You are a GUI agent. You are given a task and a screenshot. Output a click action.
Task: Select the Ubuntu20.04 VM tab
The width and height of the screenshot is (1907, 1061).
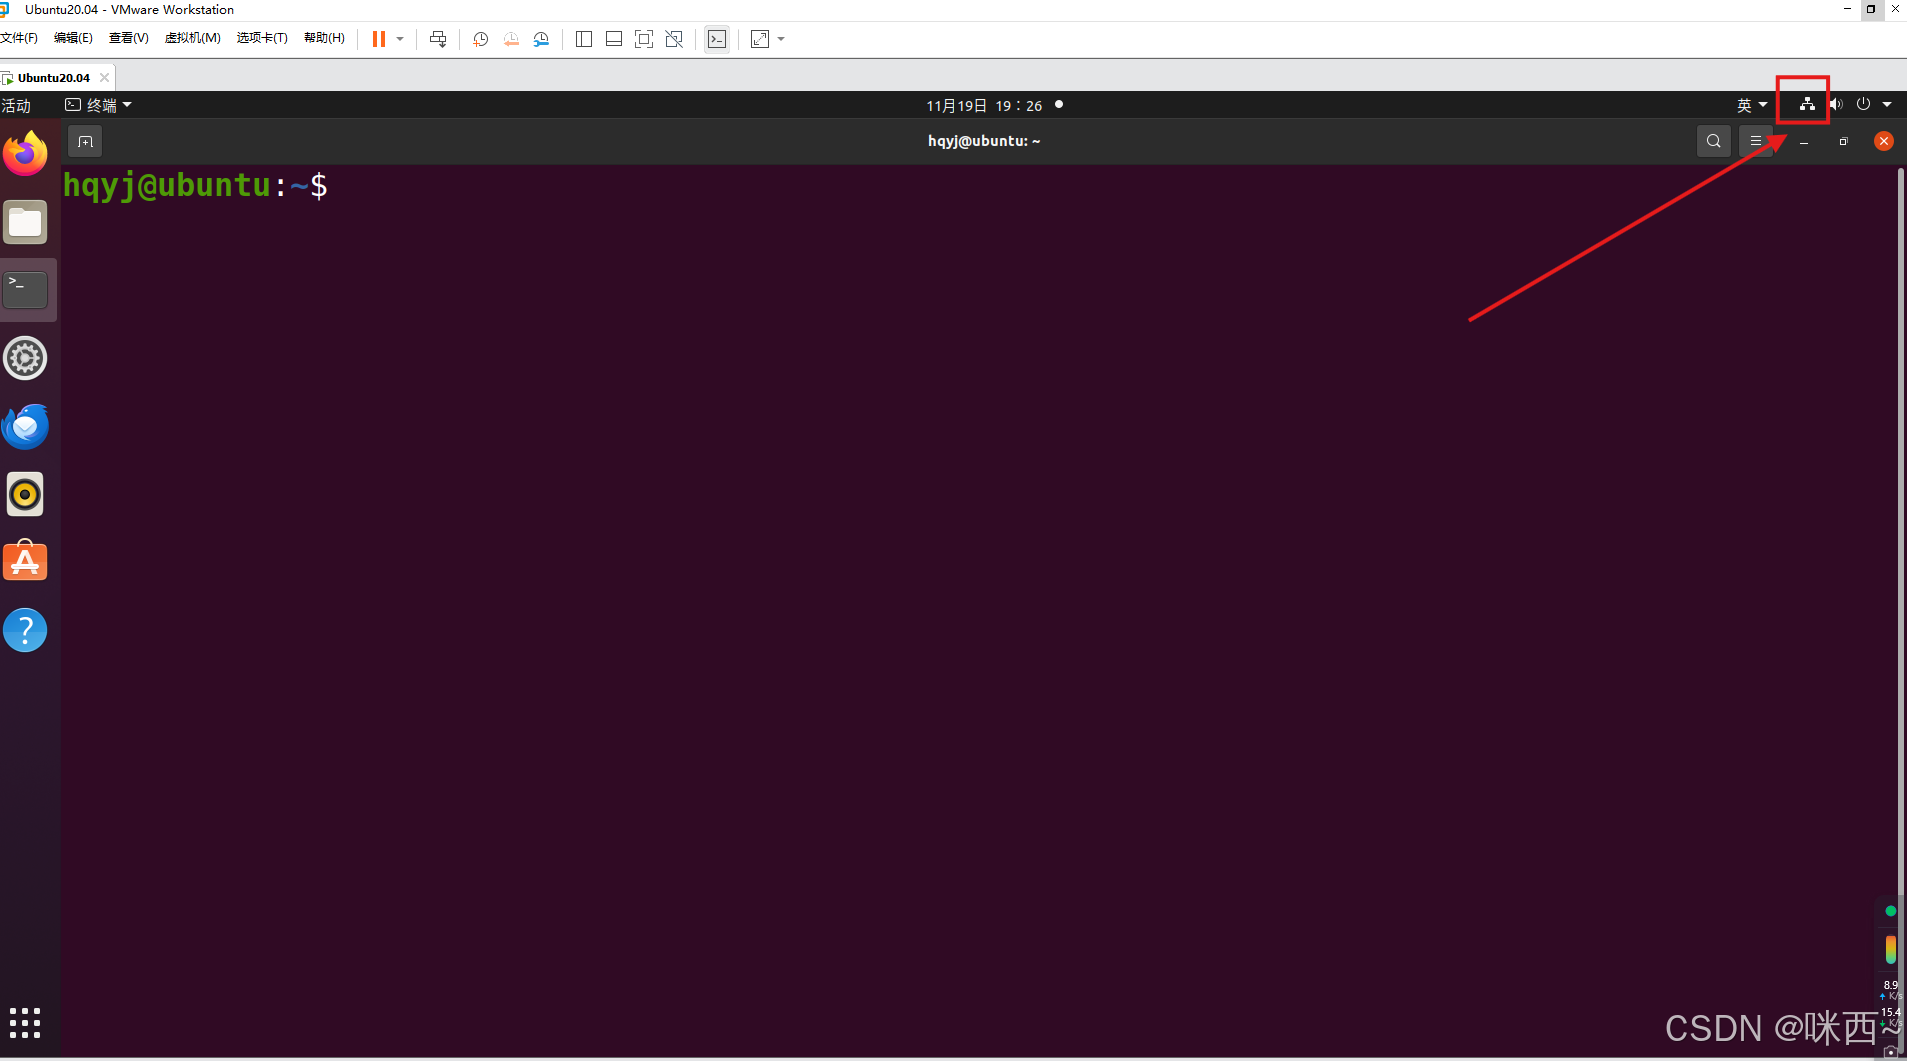click(54, 77)
